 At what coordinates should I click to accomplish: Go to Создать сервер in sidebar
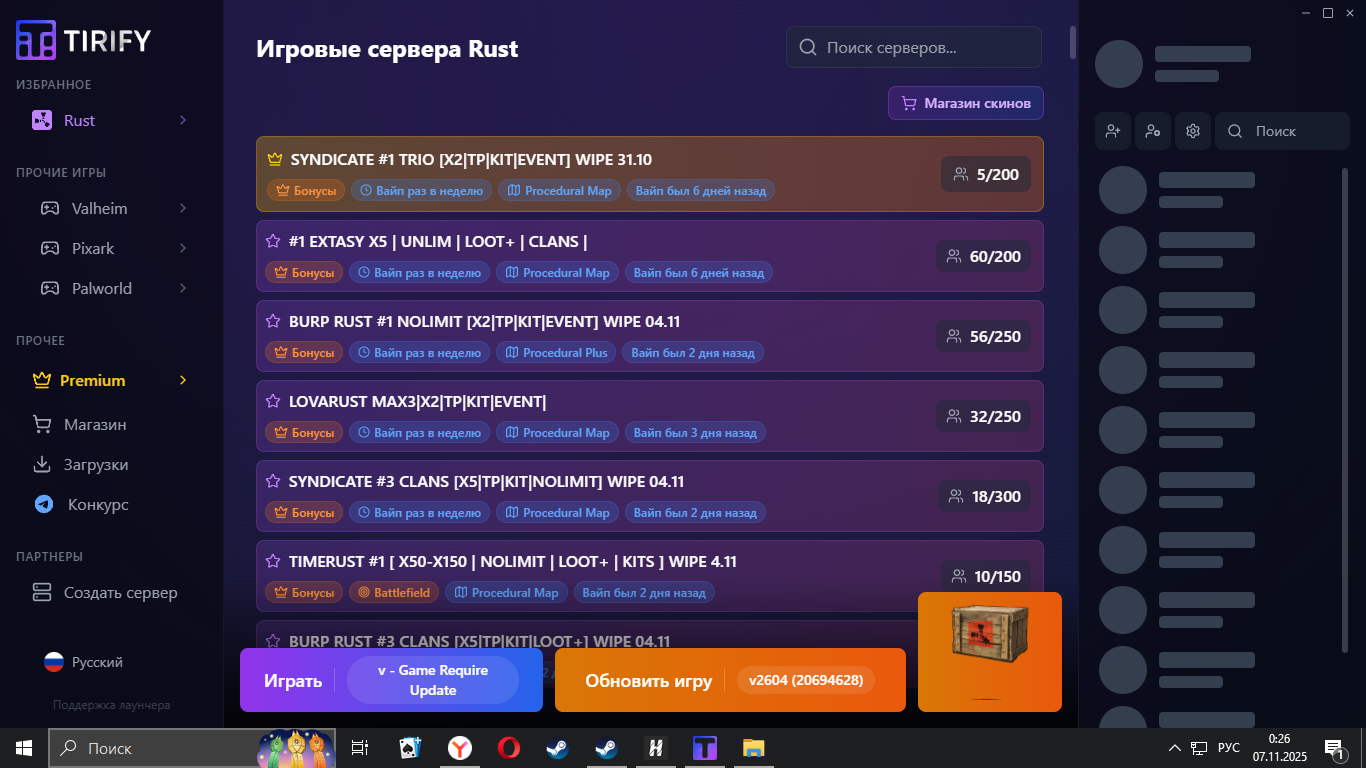click(120, 593)
